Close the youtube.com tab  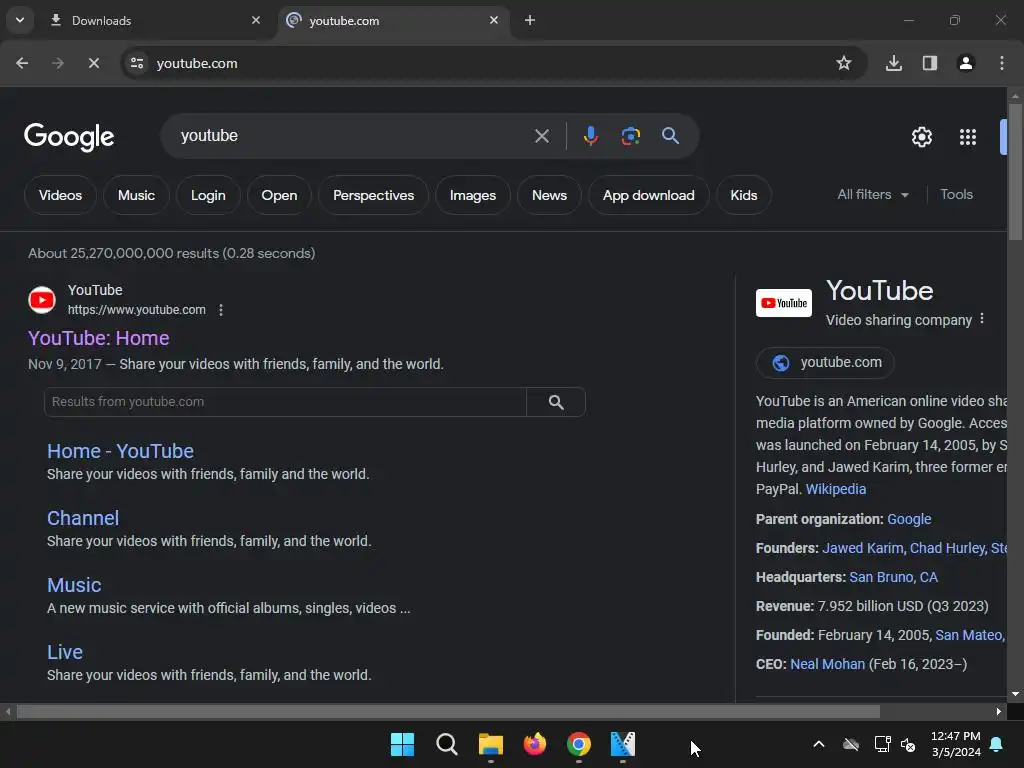coord(494,20)
